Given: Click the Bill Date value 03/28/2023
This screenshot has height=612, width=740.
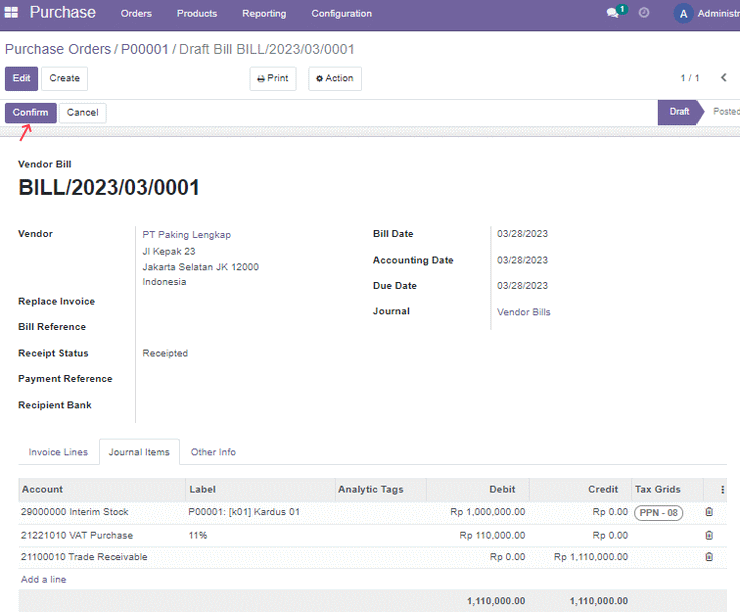Looking at the screenshot, I should click(522, 234).
